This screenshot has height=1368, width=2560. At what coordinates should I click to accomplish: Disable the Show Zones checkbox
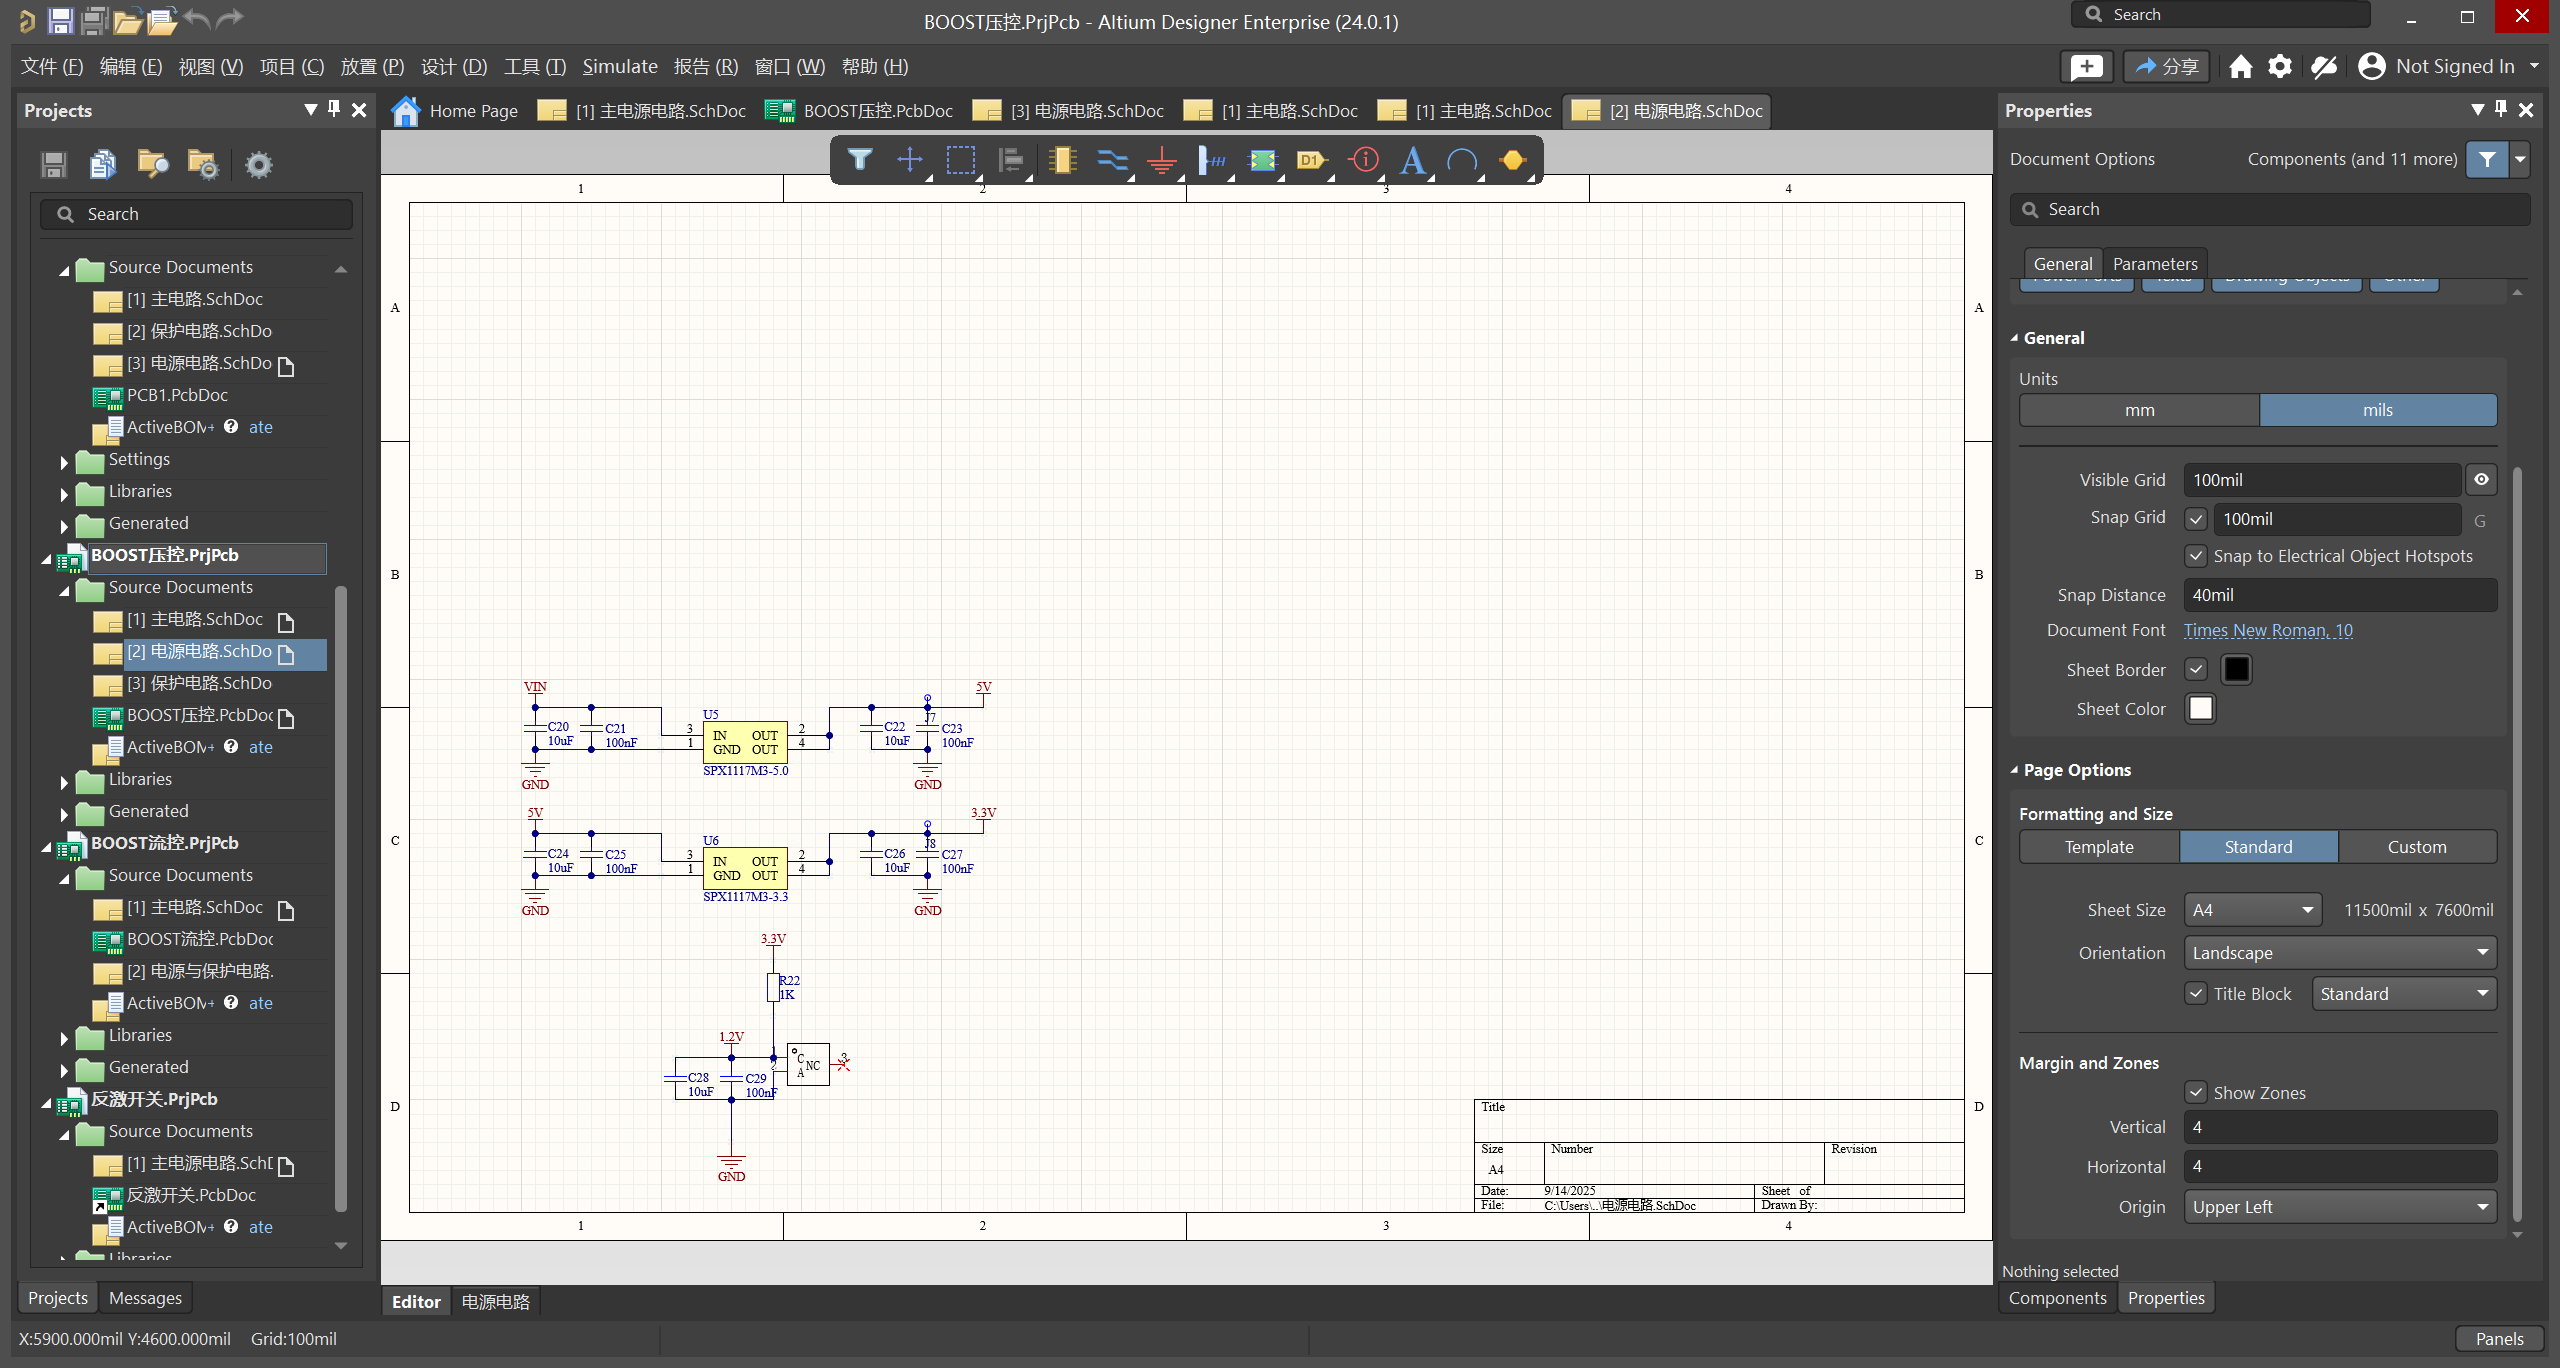[2196, 1093]
